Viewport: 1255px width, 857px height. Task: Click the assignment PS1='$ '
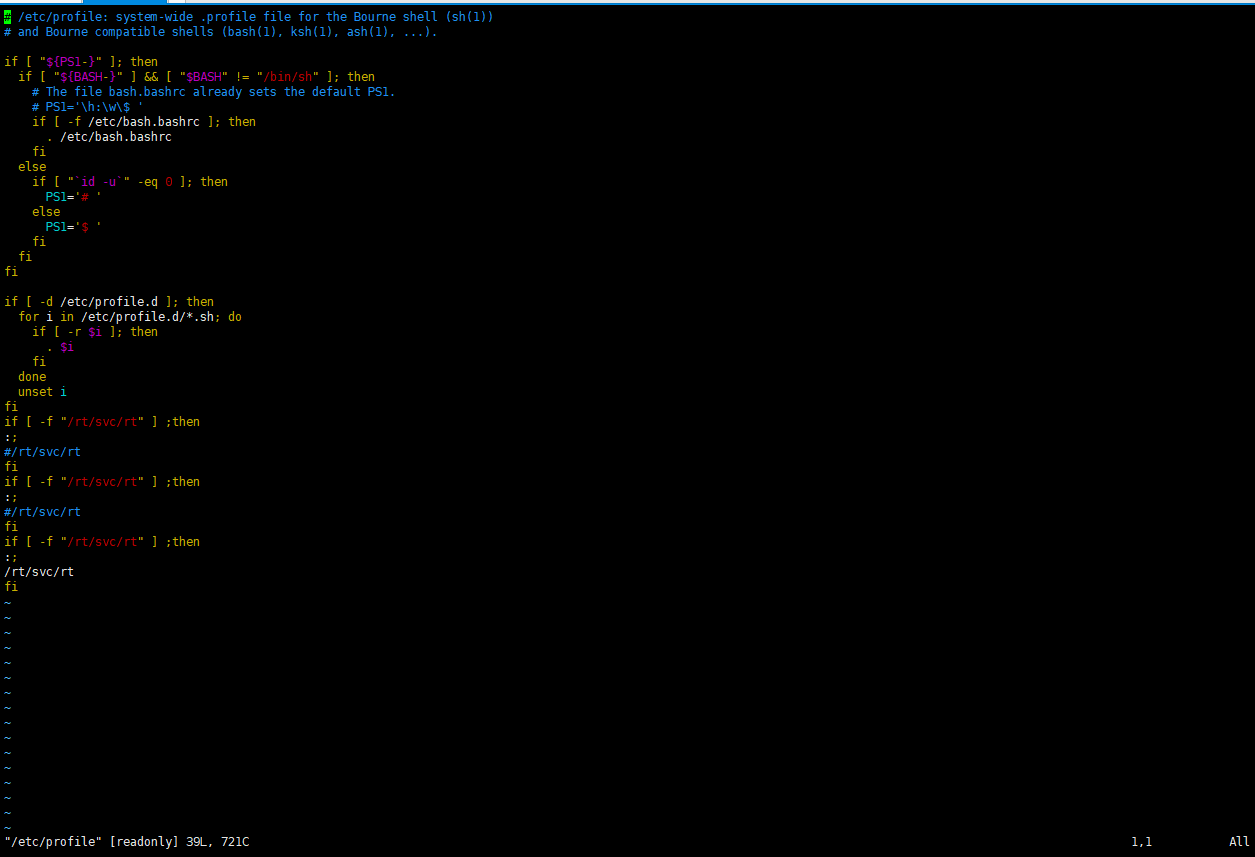[x=74, y=227]
